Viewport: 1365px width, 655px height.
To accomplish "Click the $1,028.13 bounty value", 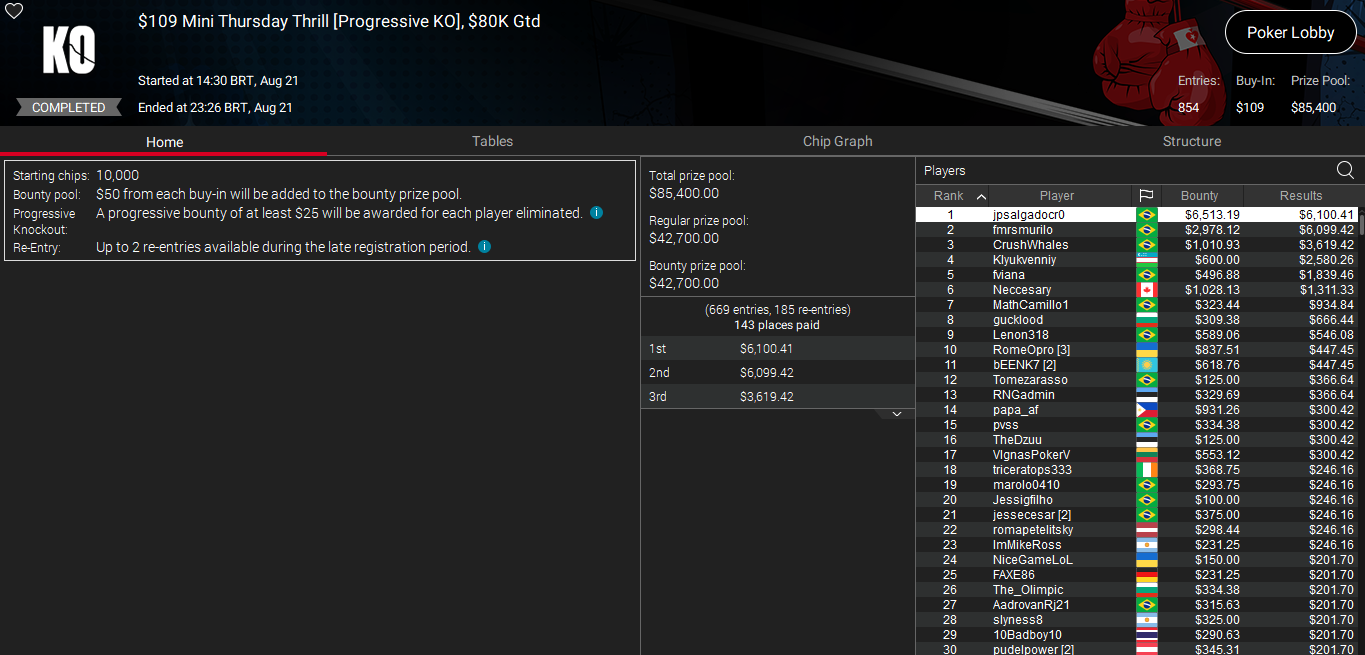I will click(x=1212, y=290).
